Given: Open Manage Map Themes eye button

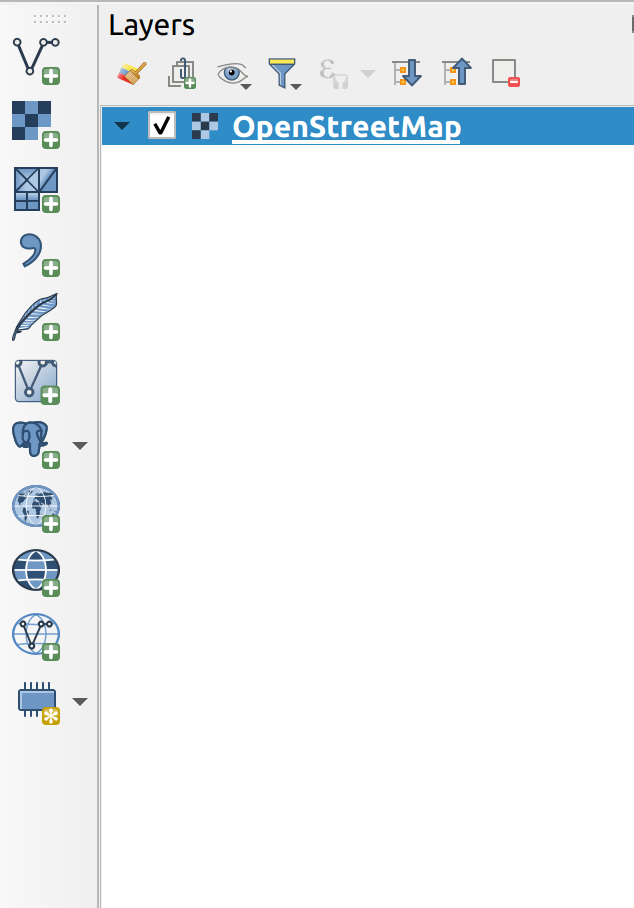Looking at the screenshot, I should pyautogui.click(x=234, y=74).
